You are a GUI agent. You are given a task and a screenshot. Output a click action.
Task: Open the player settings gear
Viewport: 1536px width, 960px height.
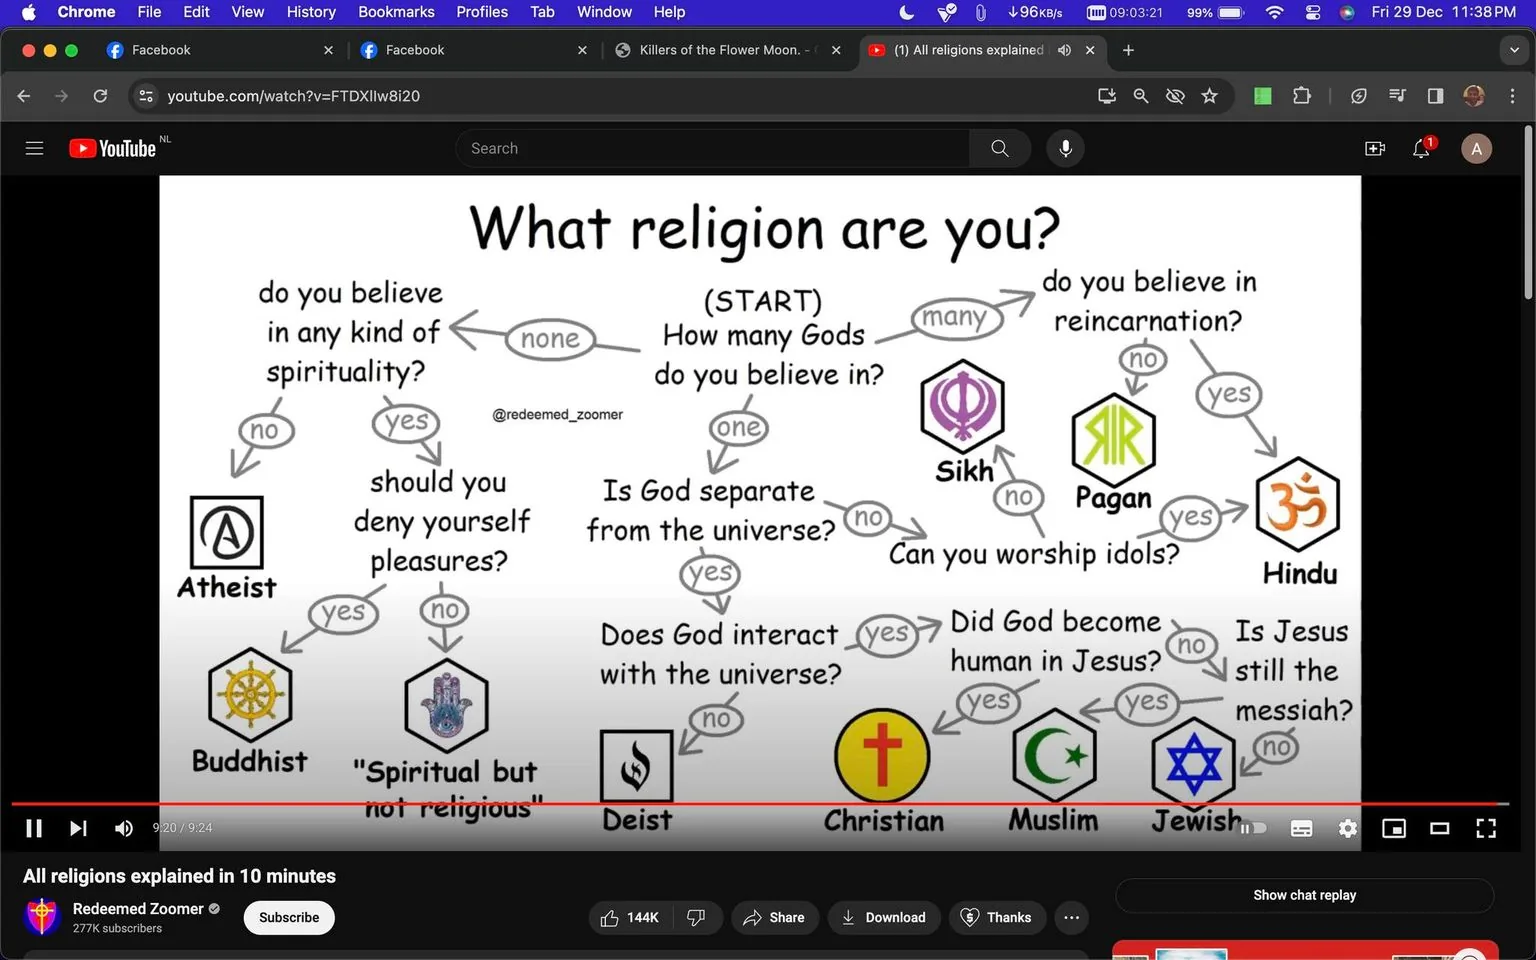(x=1347, y=828)
